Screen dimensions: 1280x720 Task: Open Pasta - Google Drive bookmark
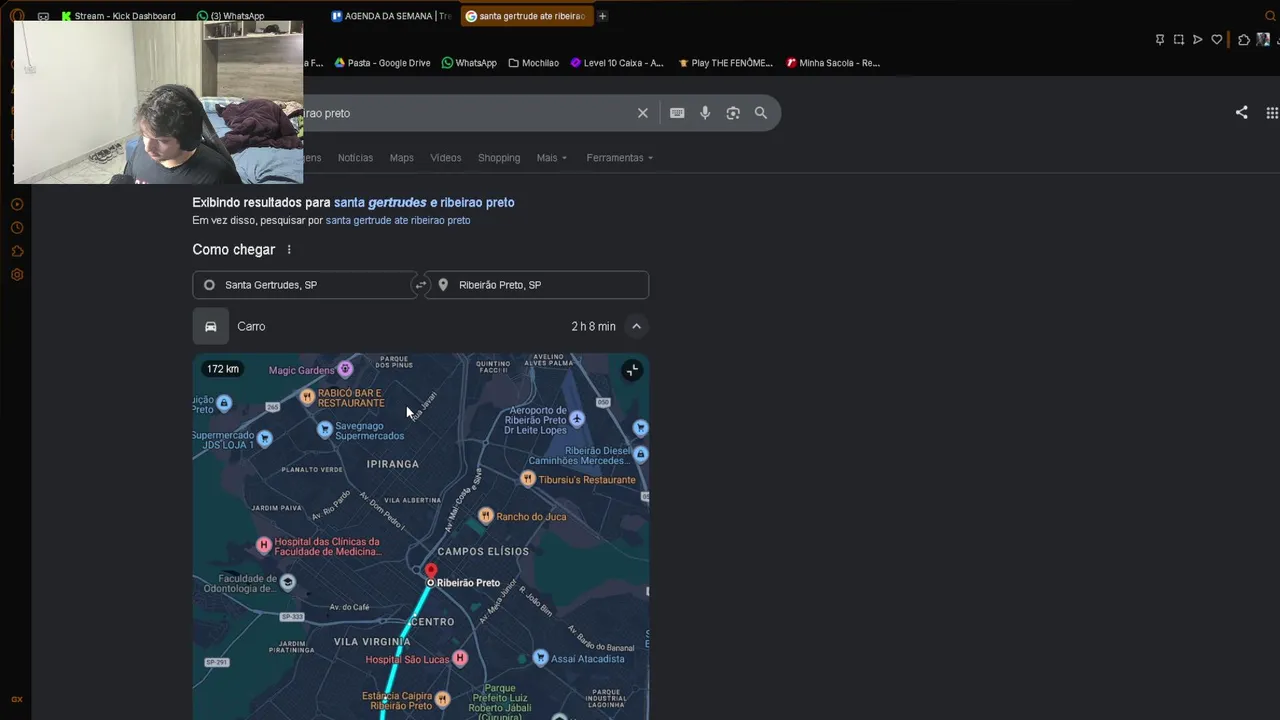pyautogui.click(x=382, y=63)
